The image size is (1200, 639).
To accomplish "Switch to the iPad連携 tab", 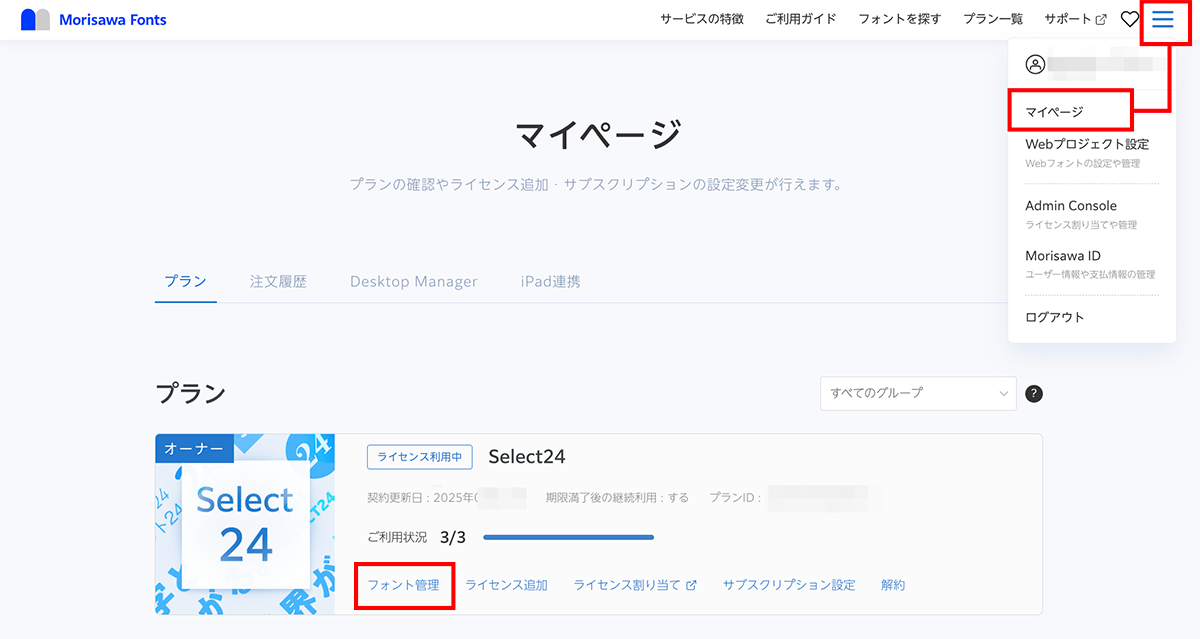I will (x=550, y=282).
